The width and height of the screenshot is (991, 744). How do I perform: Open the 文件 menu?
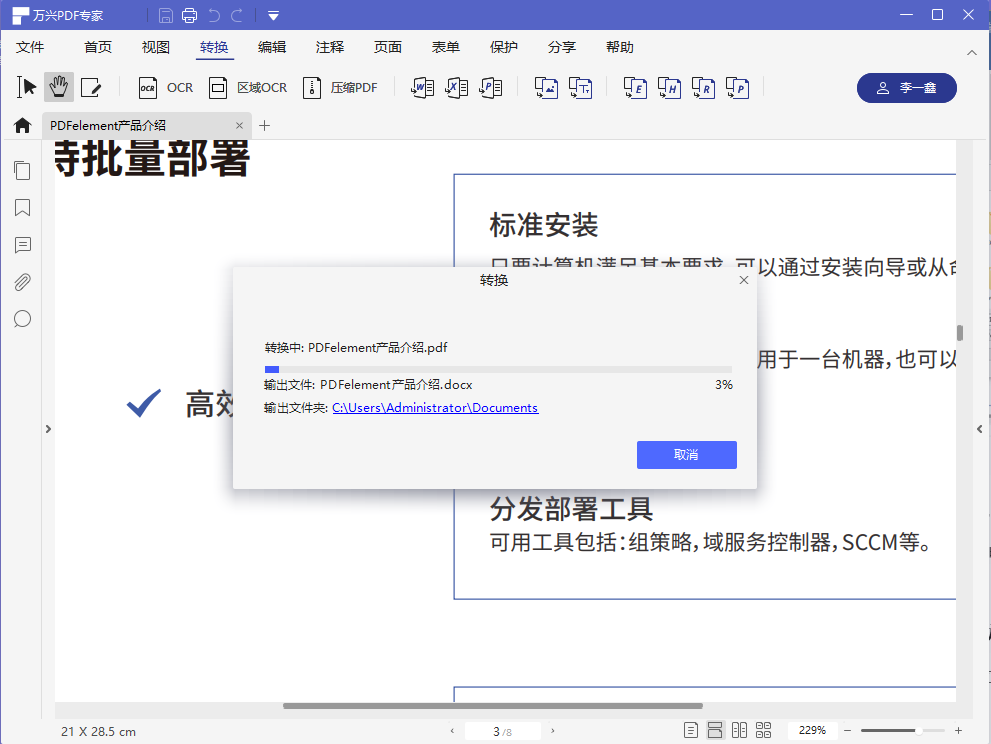pos(30,46)
